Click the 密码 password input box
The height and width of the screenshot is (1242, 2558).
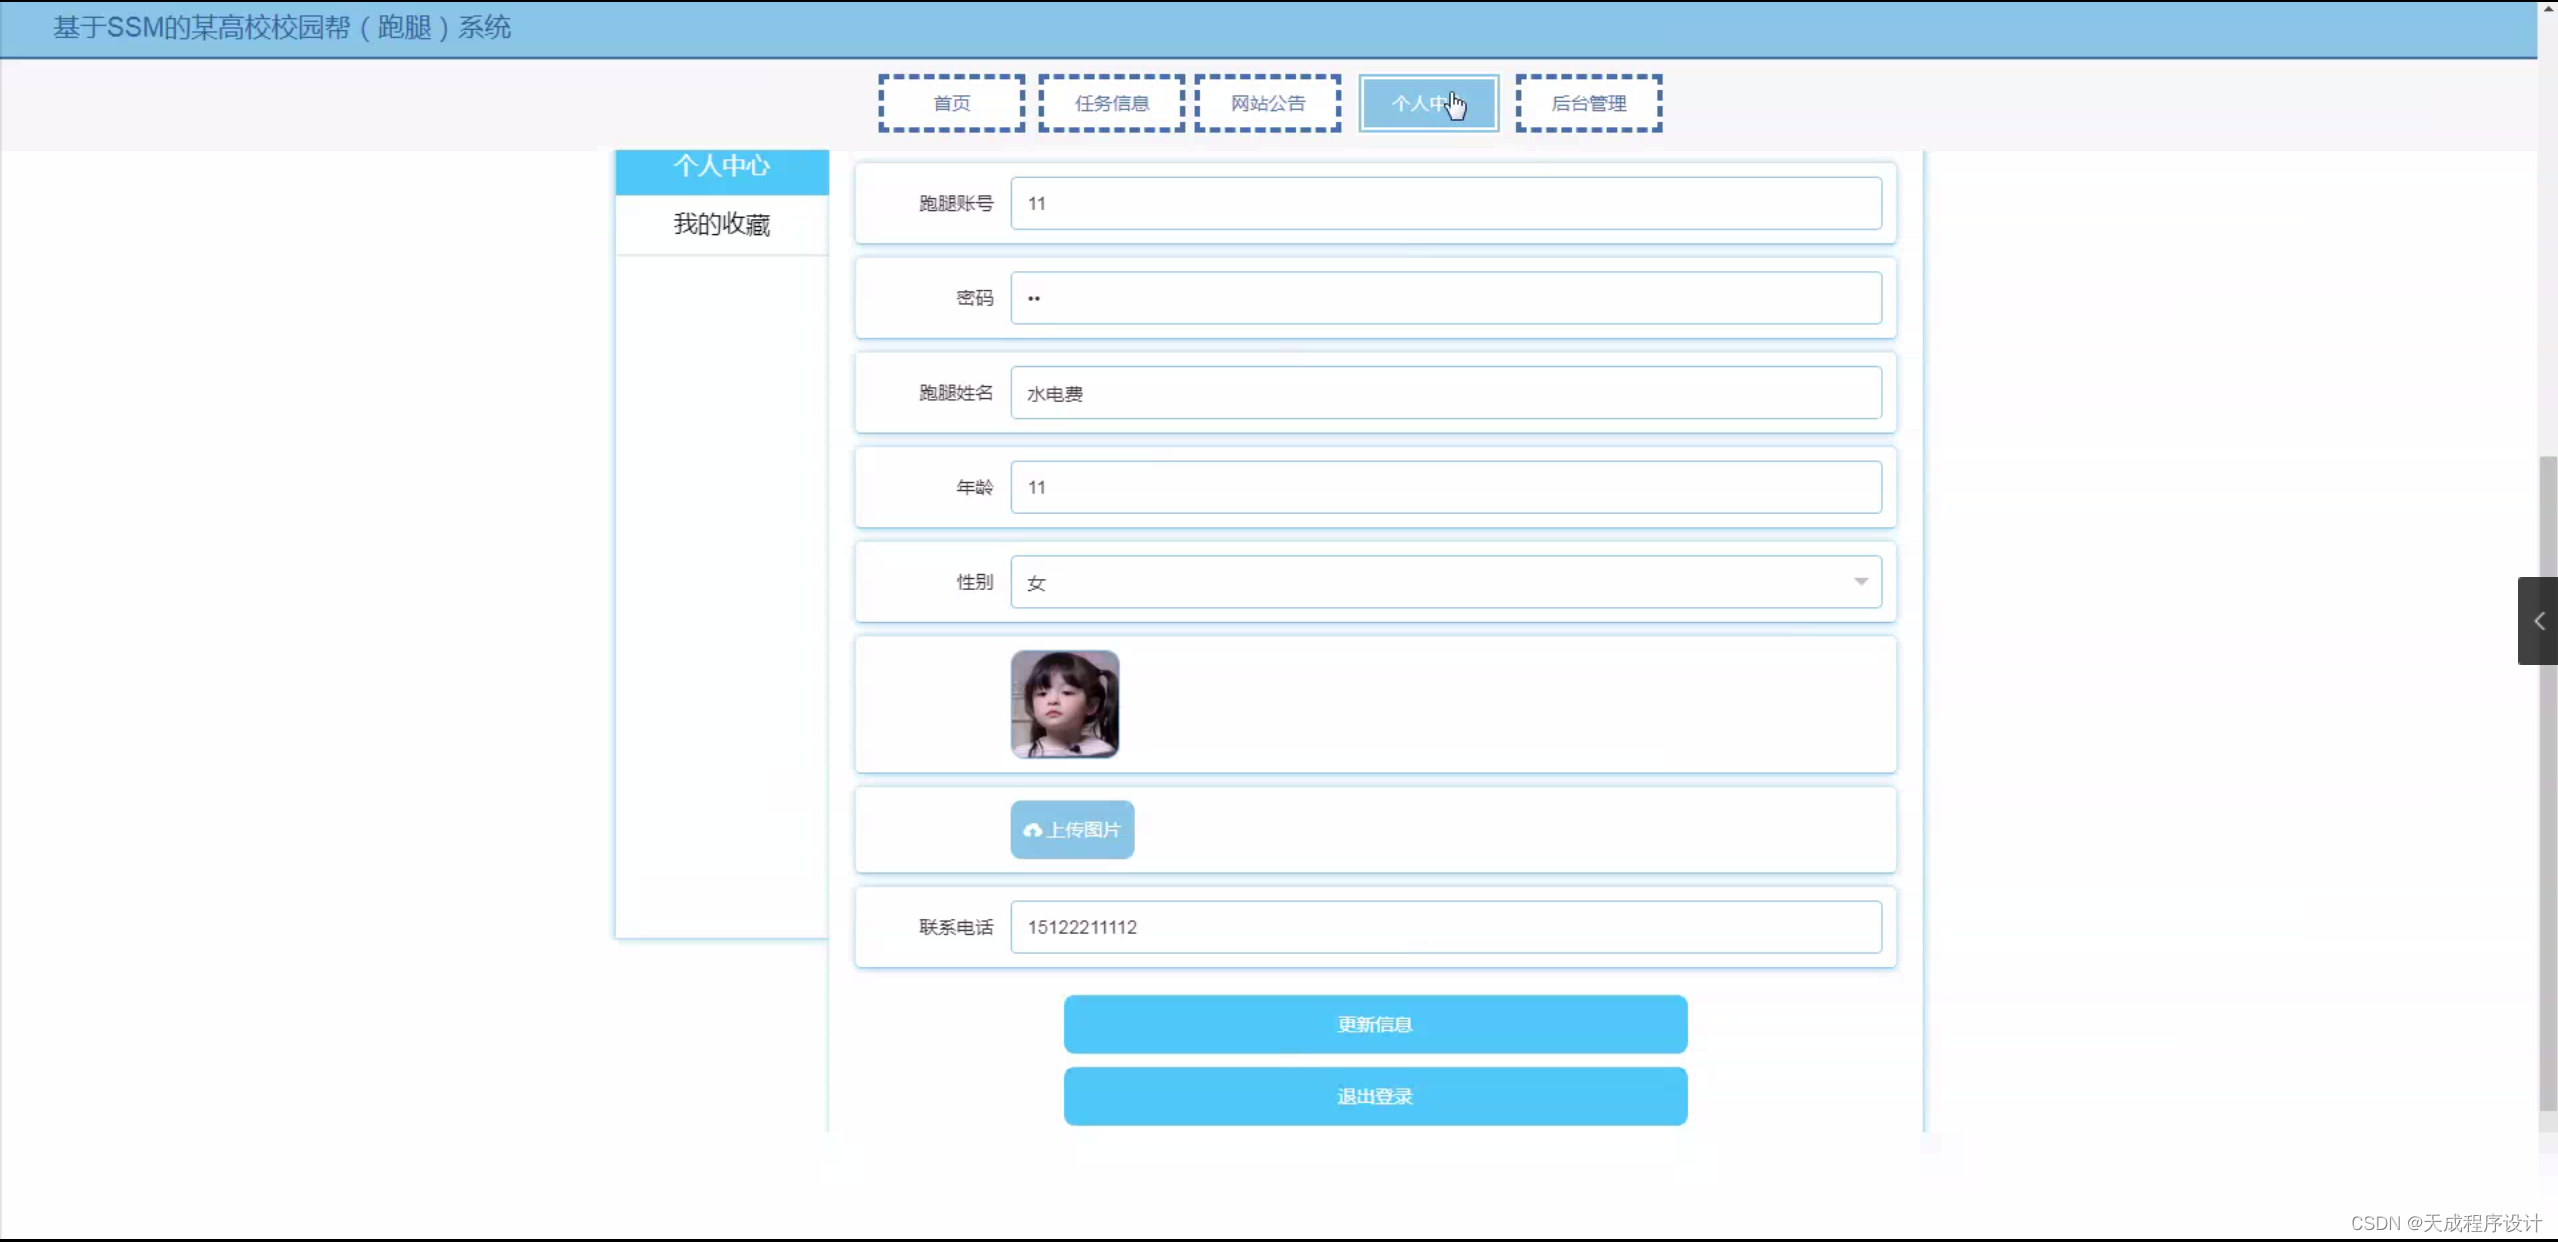tap(1444, 297)
